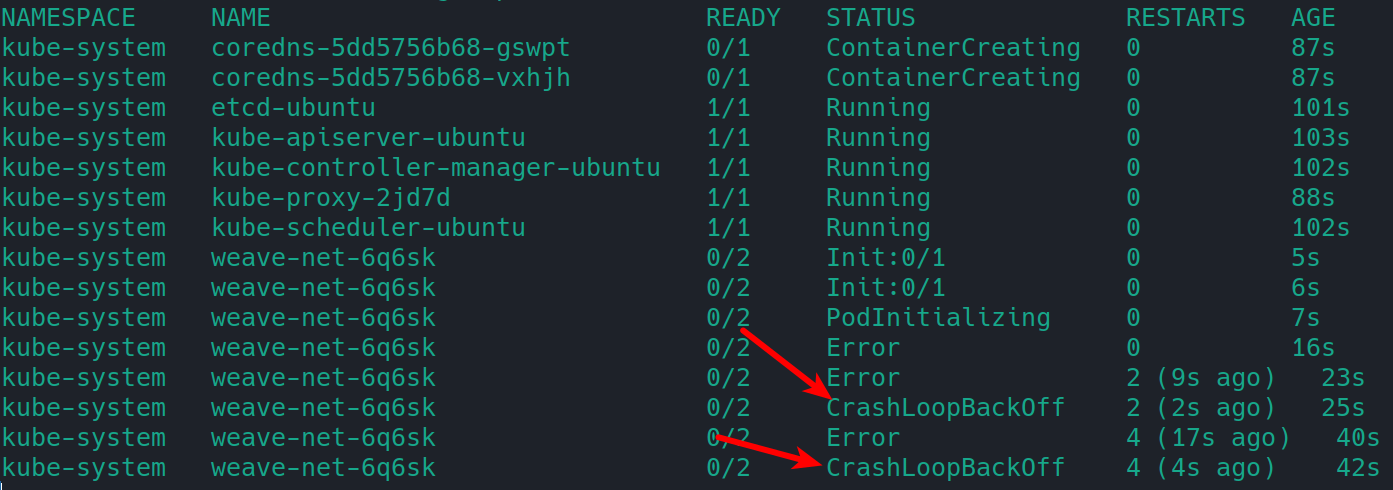1393x490 pixels.
Task: Click the STATUS column header
Action: tap(870, 17)
